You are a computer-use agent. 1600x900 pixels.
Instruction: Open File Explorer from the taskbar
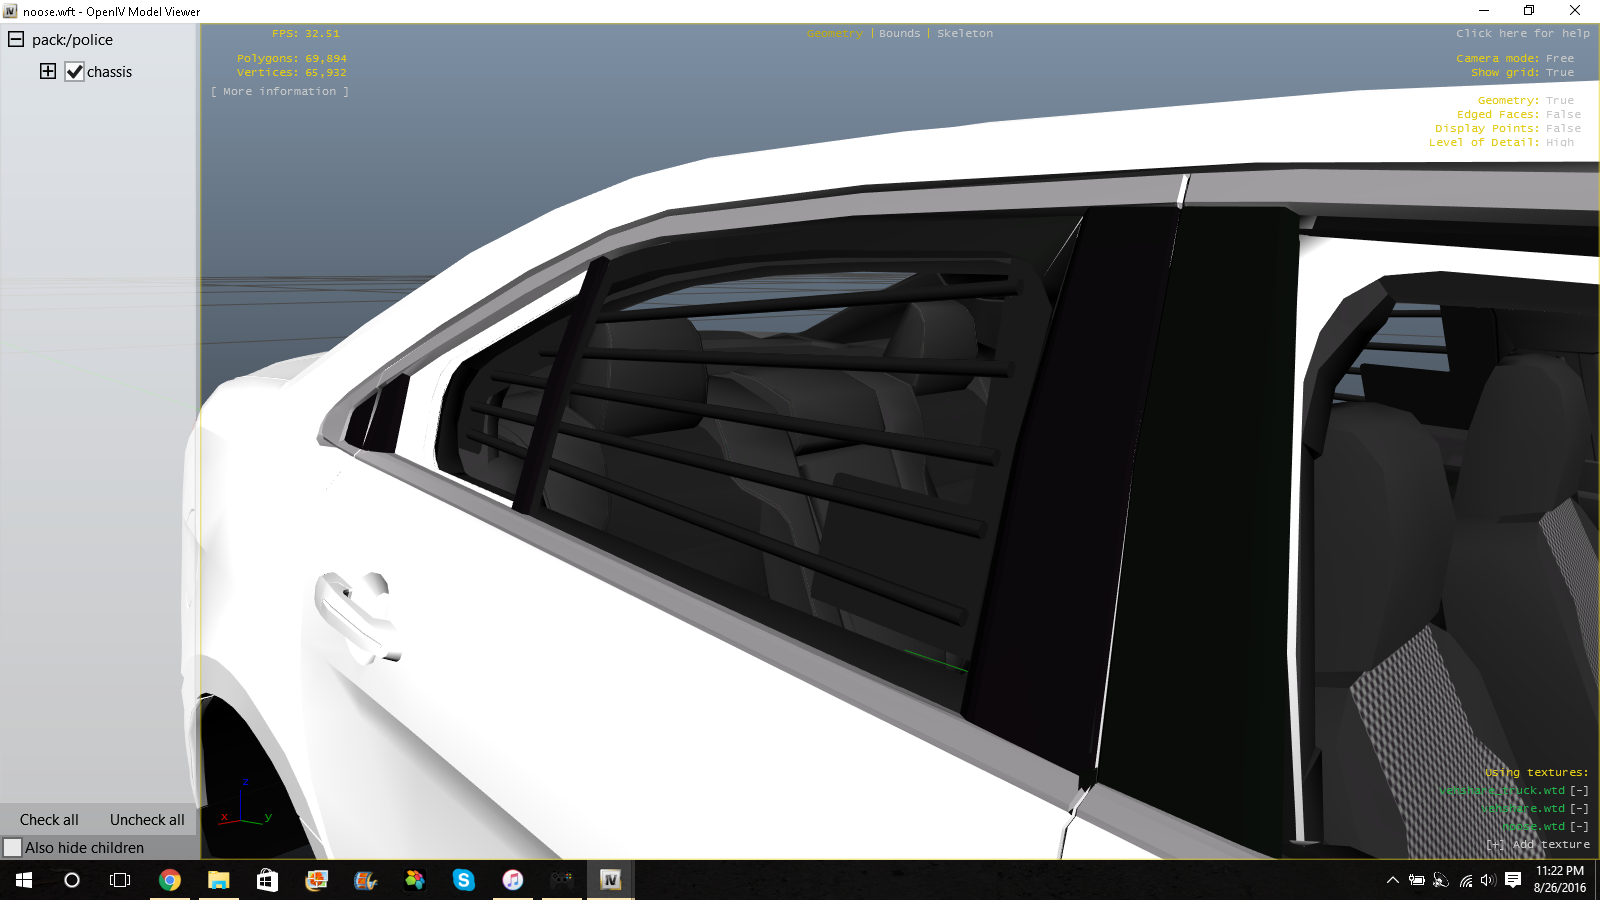tap(218, 880)
